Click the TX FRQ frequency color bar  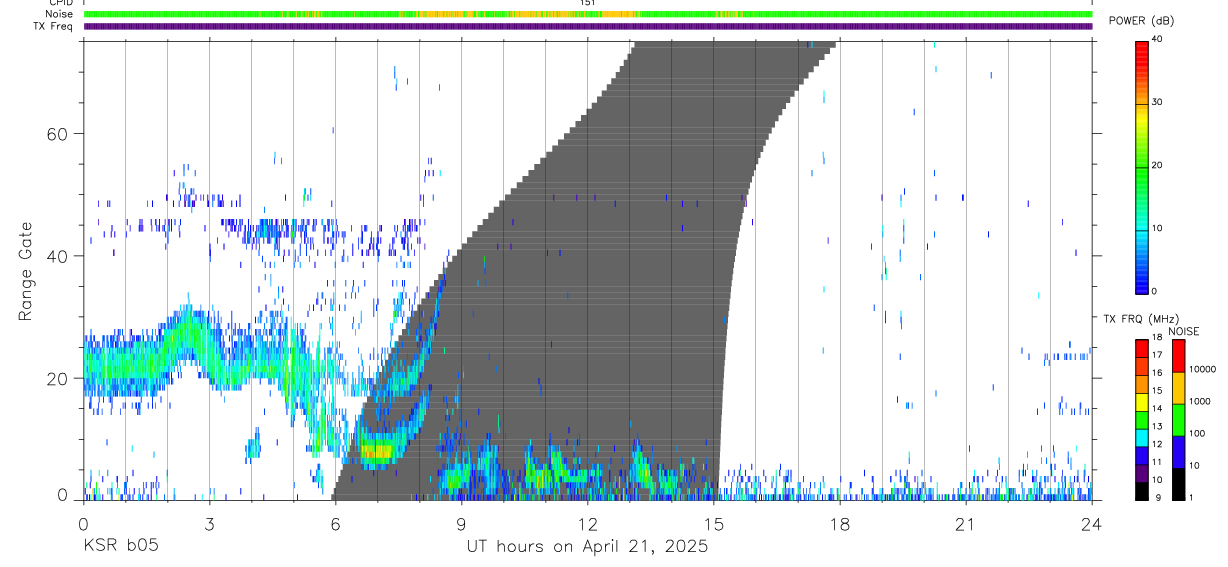tap(1142, 418)
